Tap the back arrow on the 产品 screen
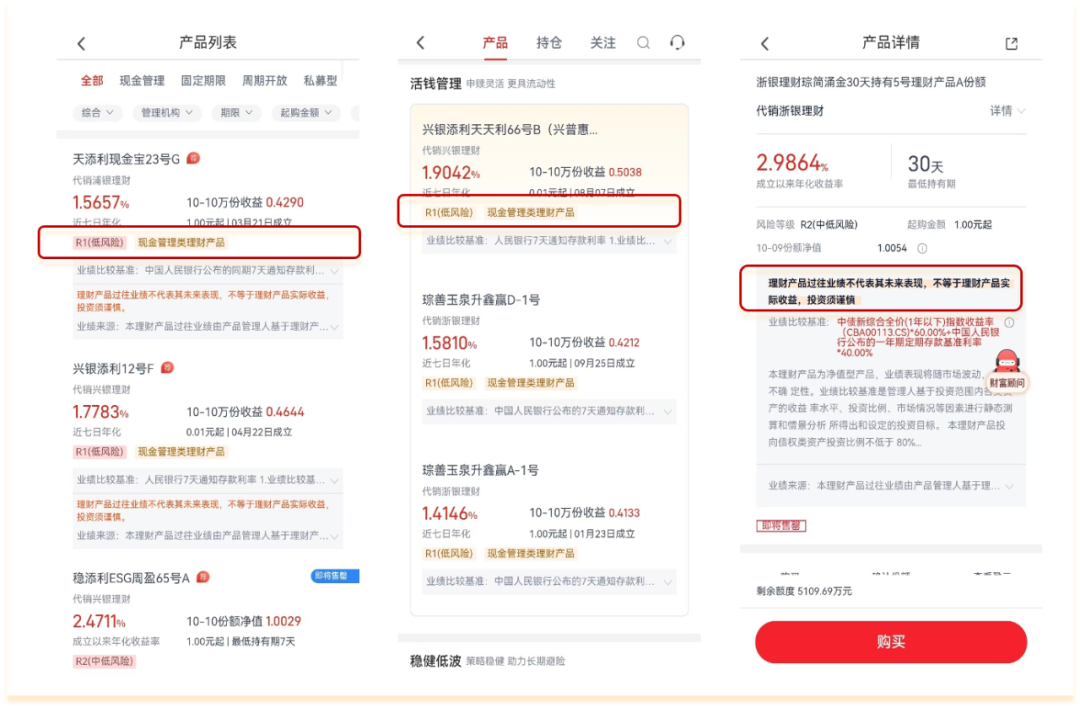Image resolution: width=1080 pixels, height=708 pixels. coord(420,44)
